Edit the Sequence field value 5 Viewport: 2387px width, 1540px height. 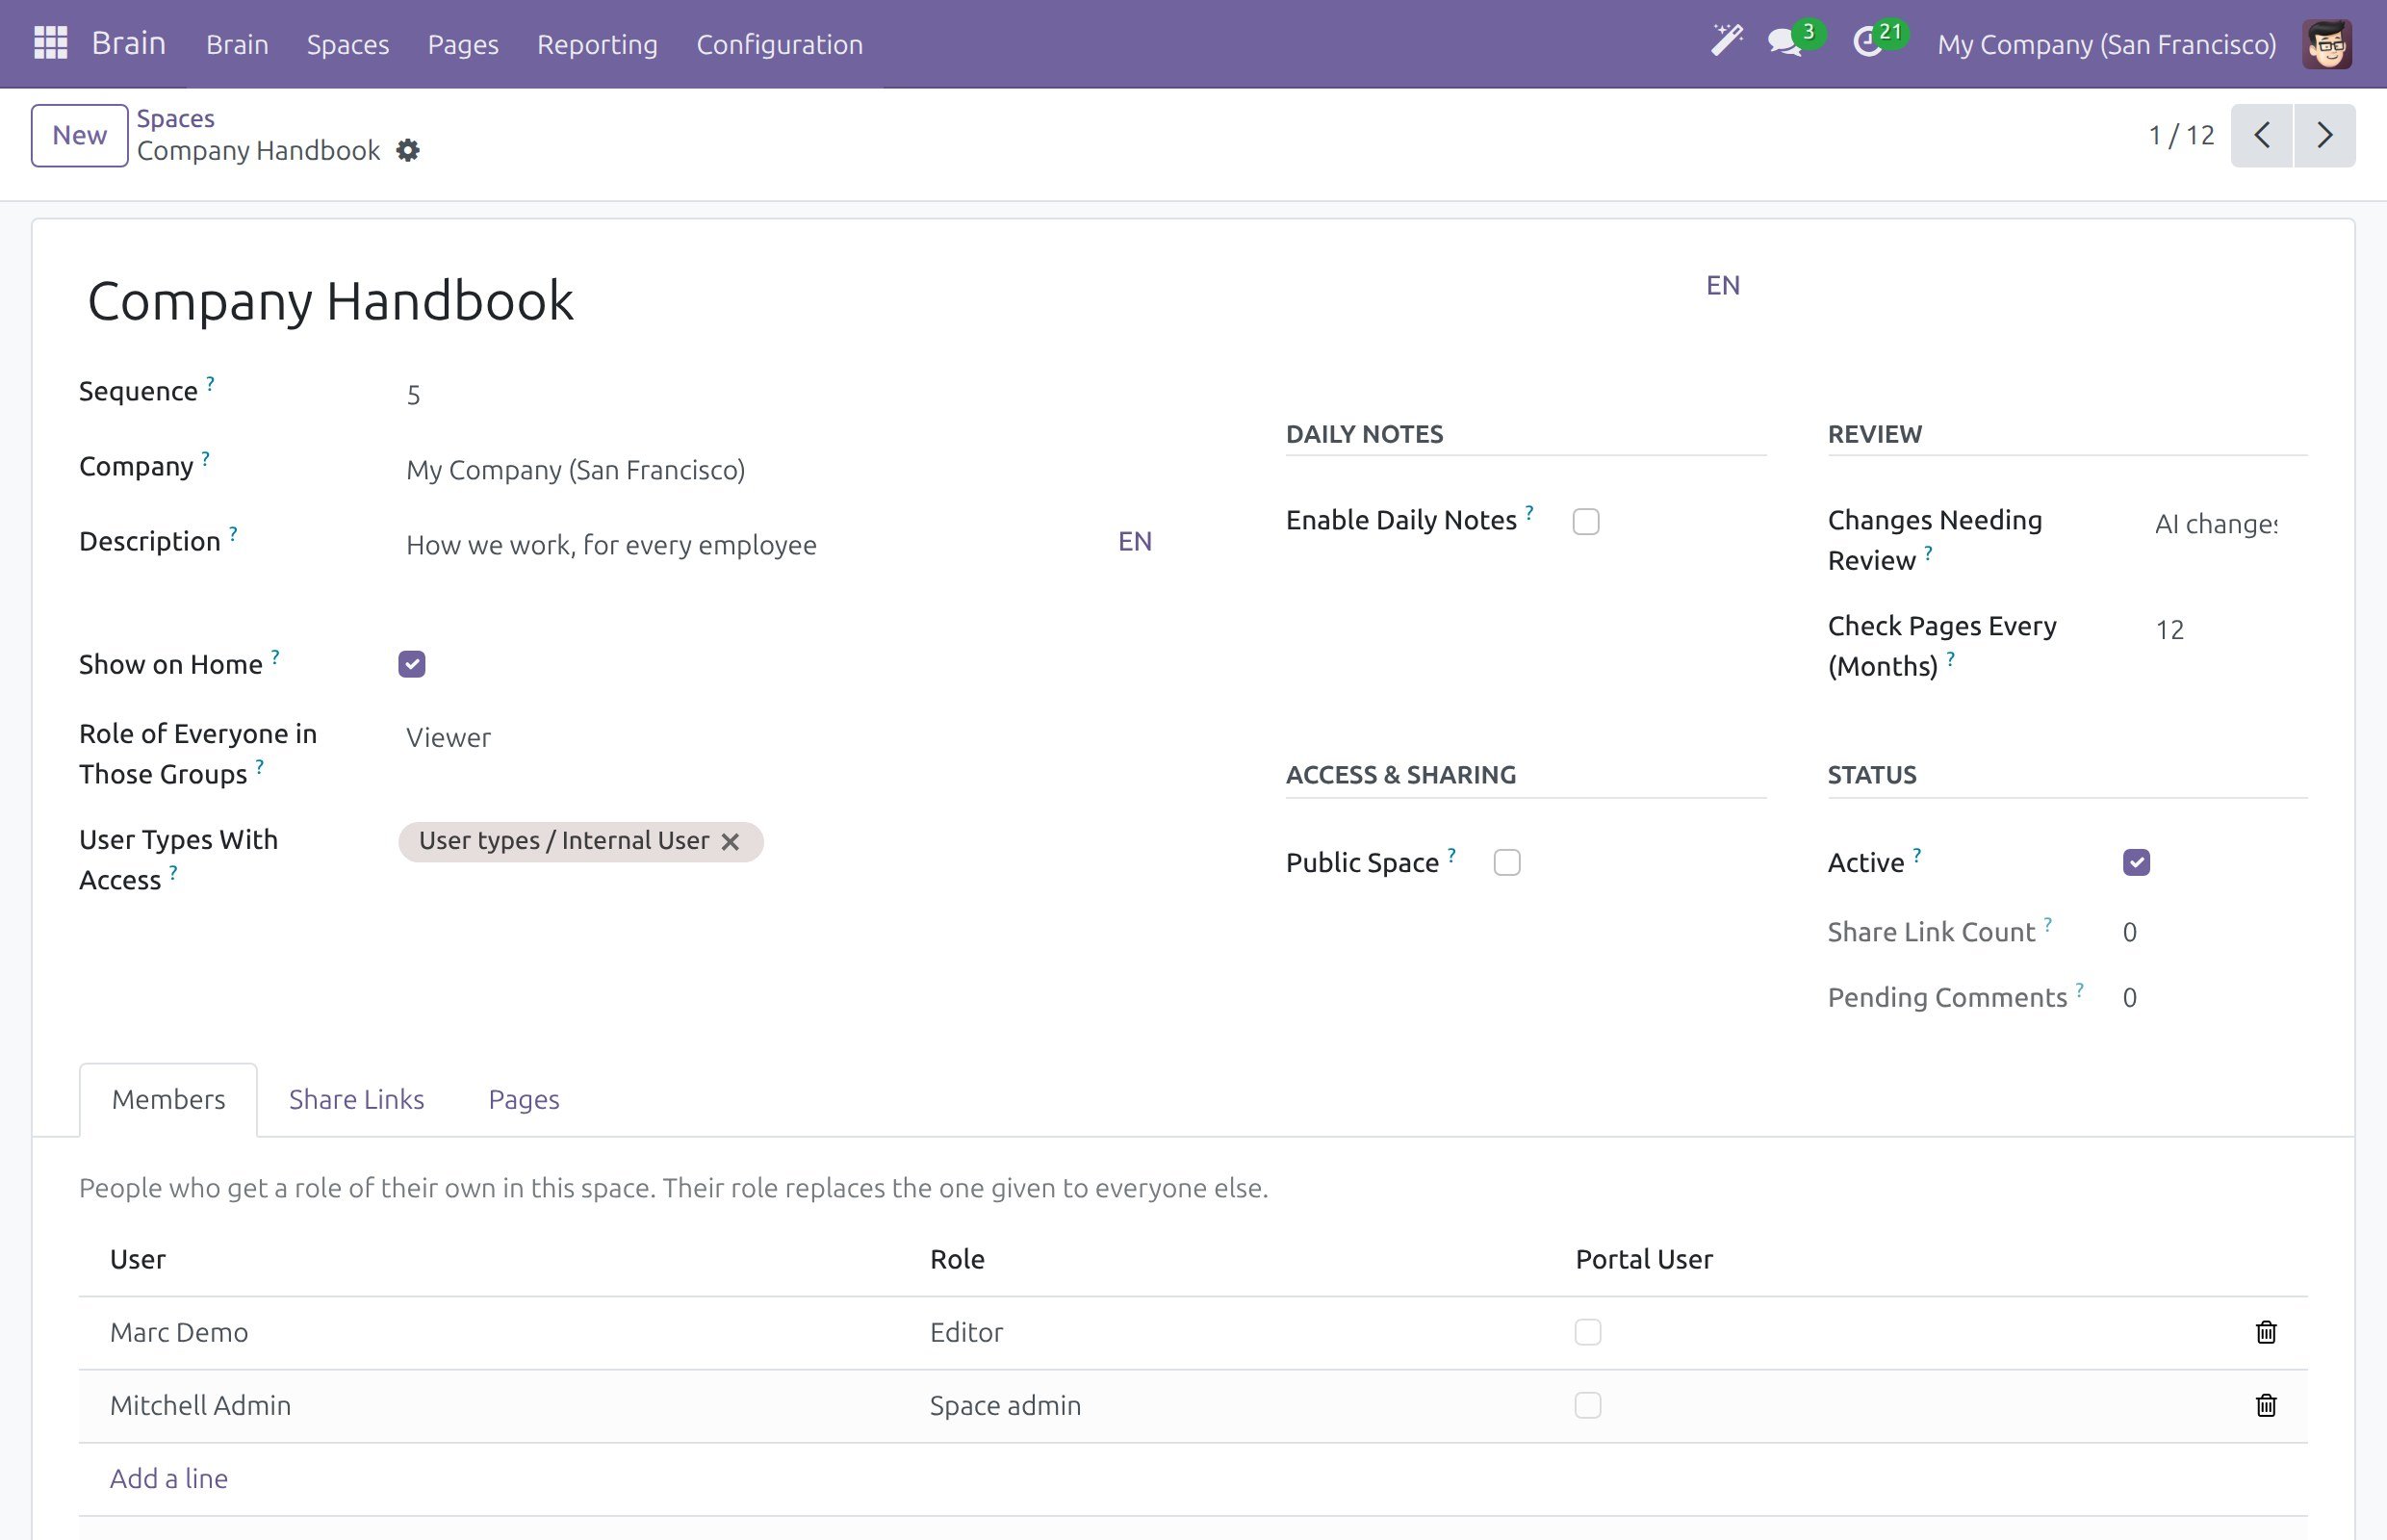778,395
